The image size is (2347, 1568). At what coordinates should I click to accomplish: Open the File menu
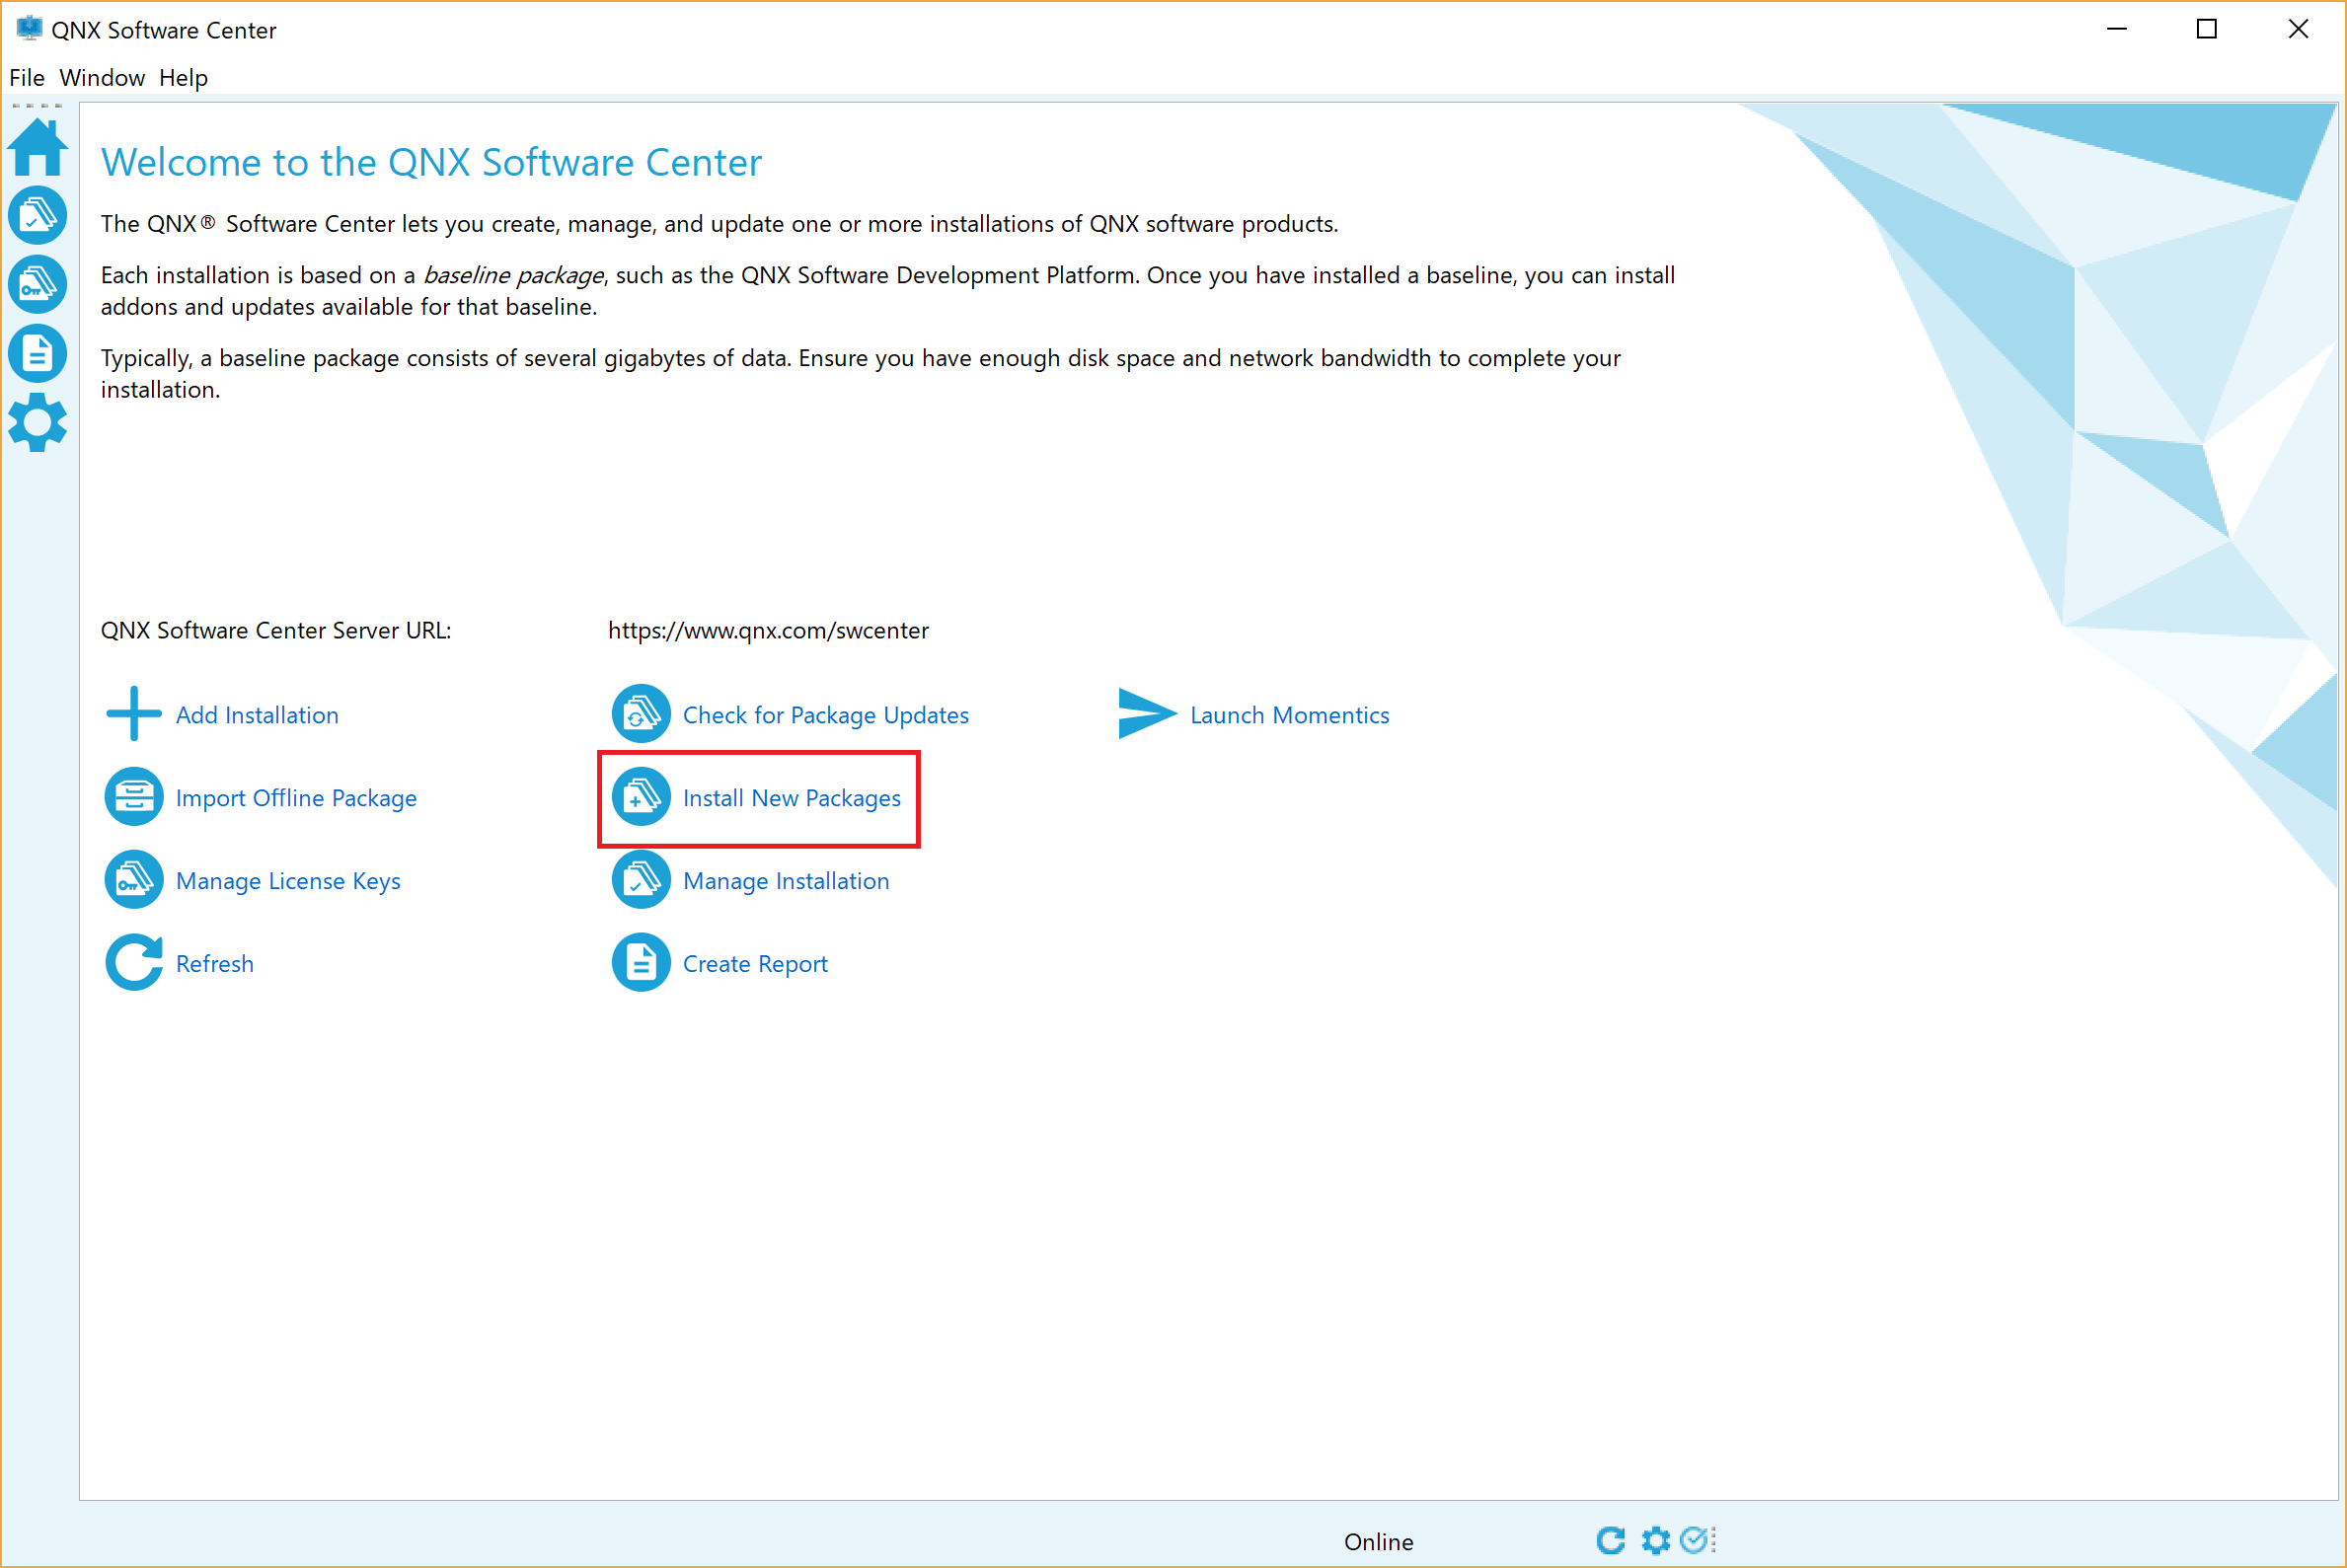click(x=27, y=77)
